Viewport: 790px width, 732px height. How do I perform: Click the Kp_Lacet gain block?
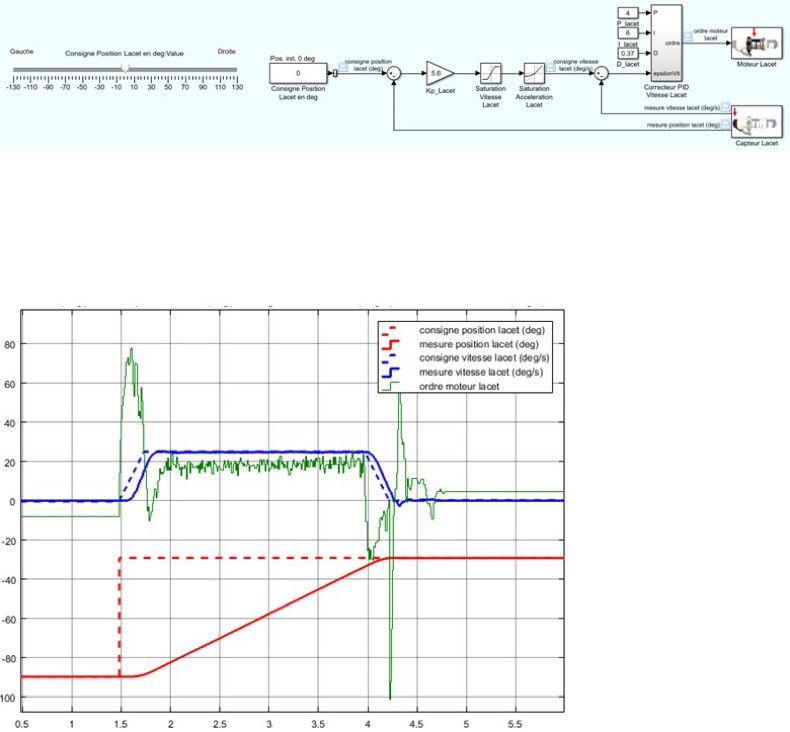439,73
